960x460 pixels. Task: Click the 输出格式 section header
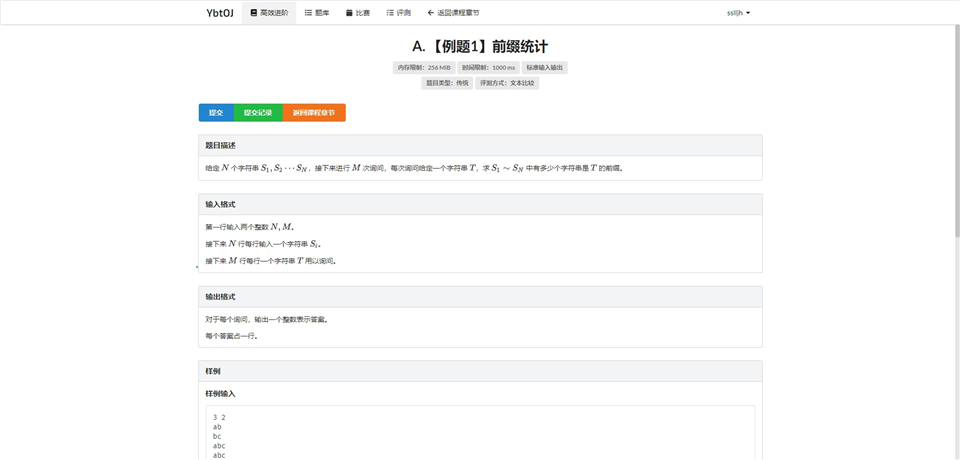coord(480,297)
